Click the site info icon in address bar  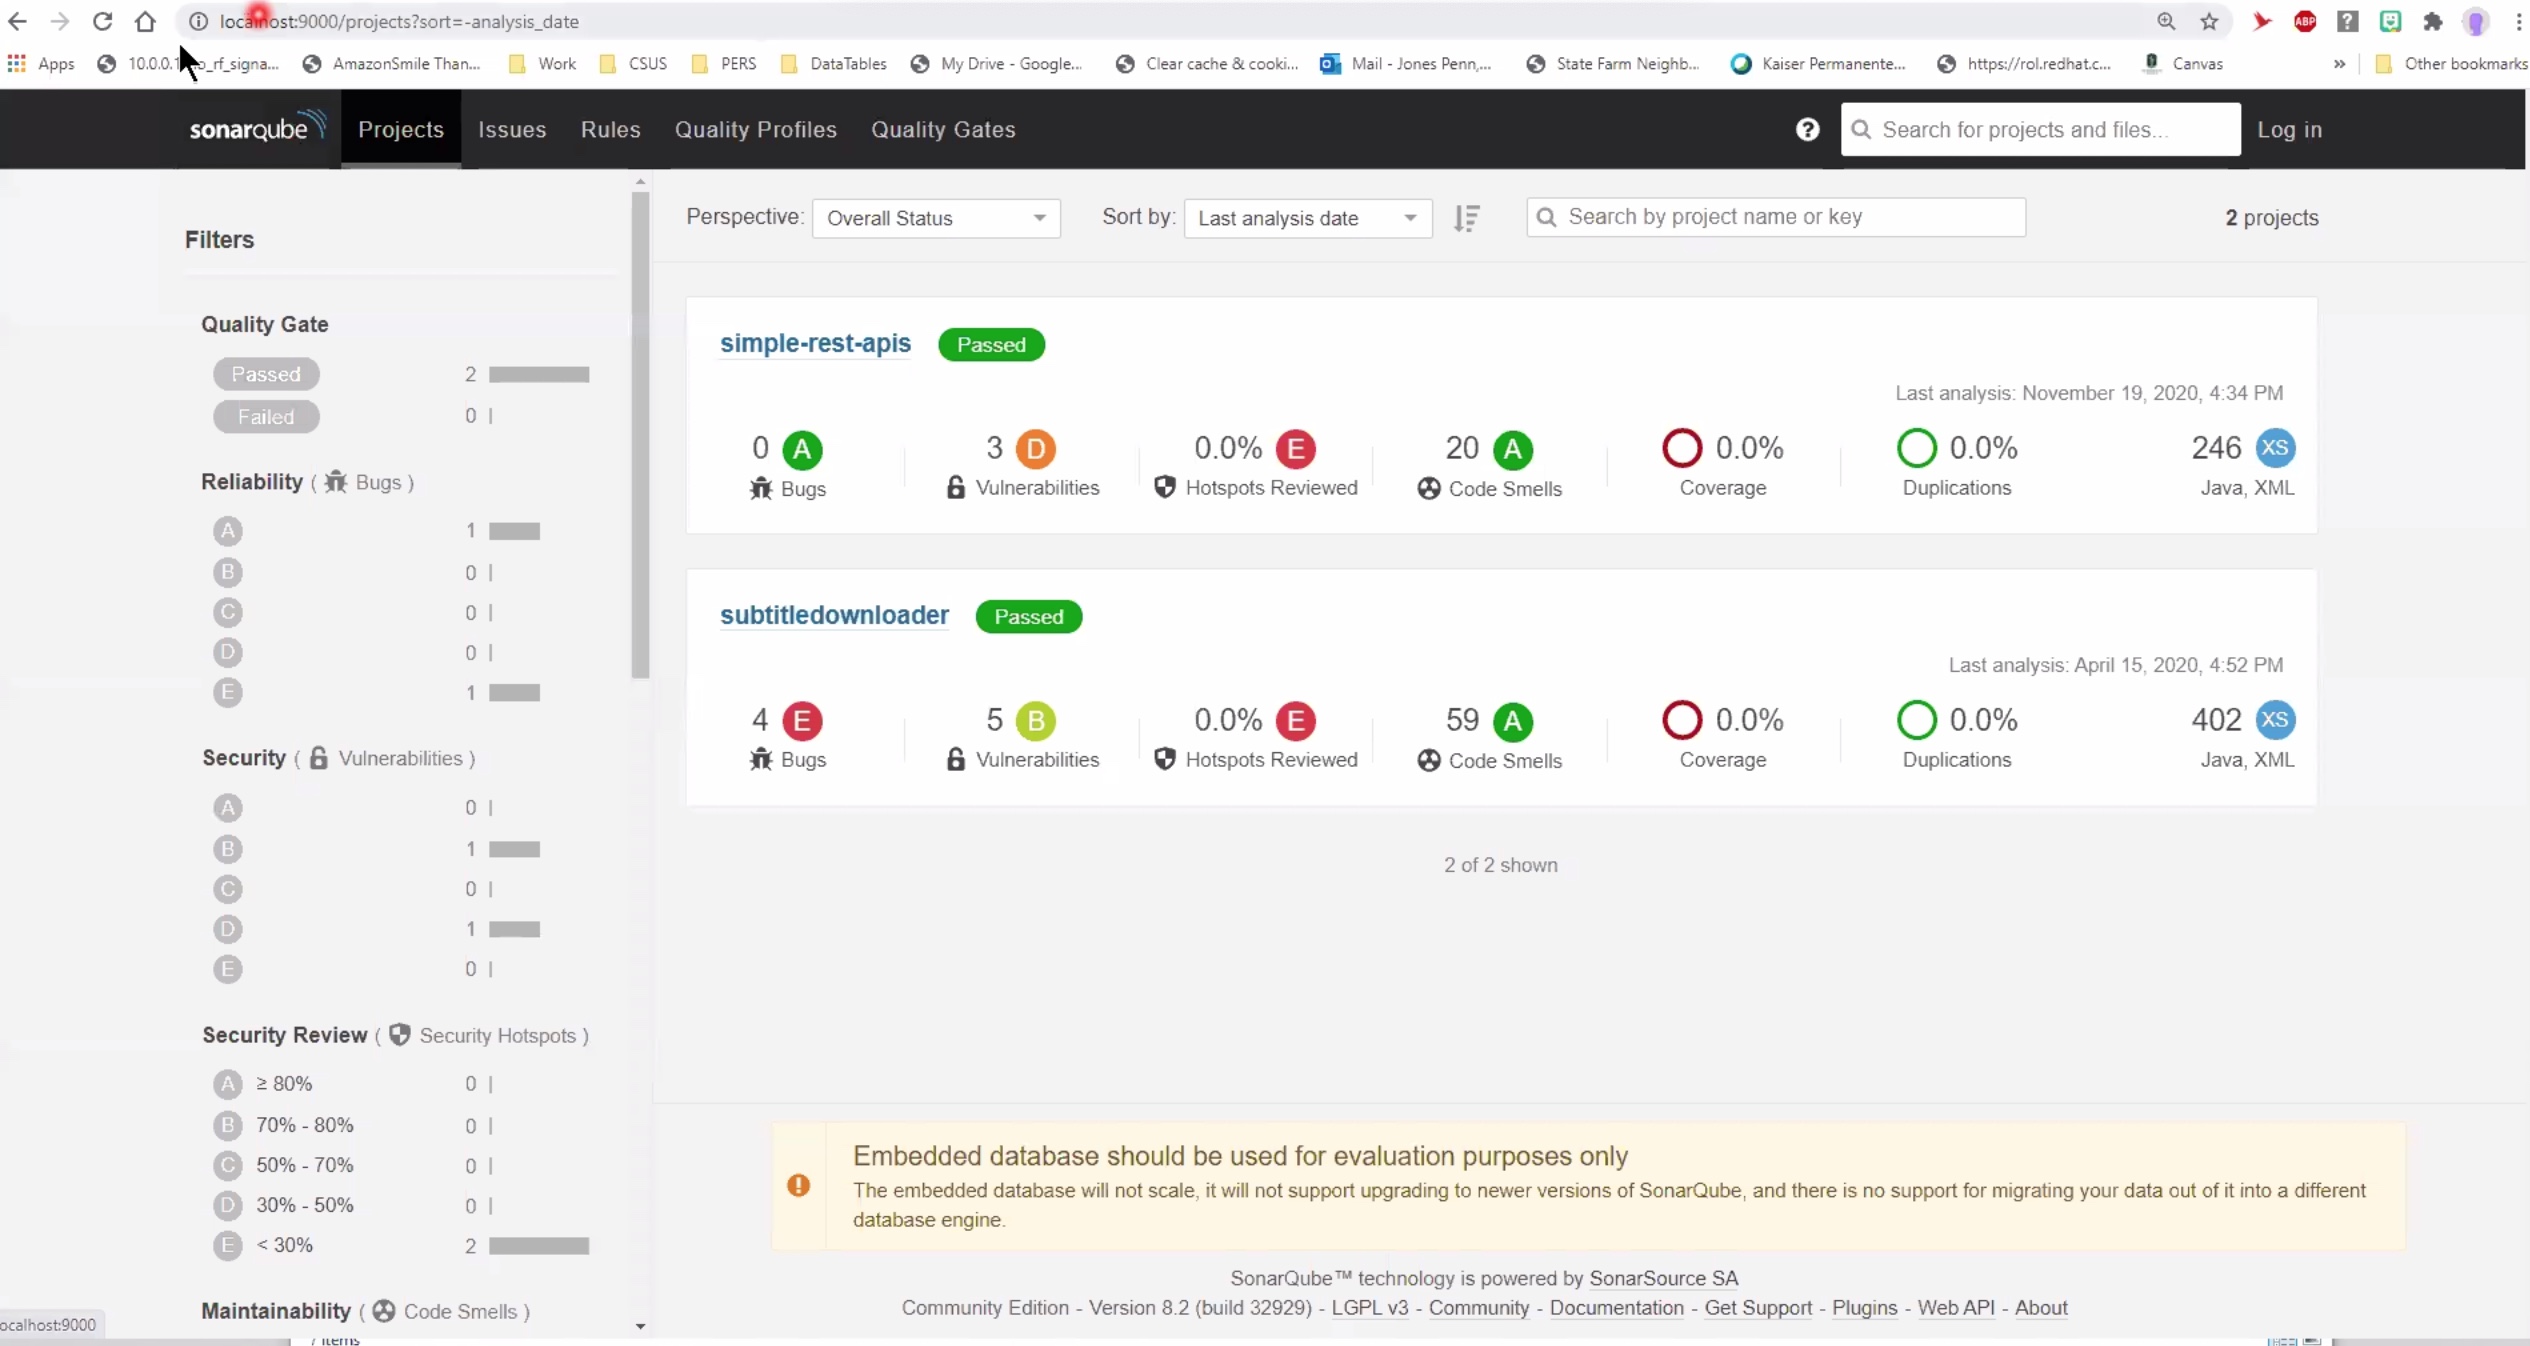point(198,21)
